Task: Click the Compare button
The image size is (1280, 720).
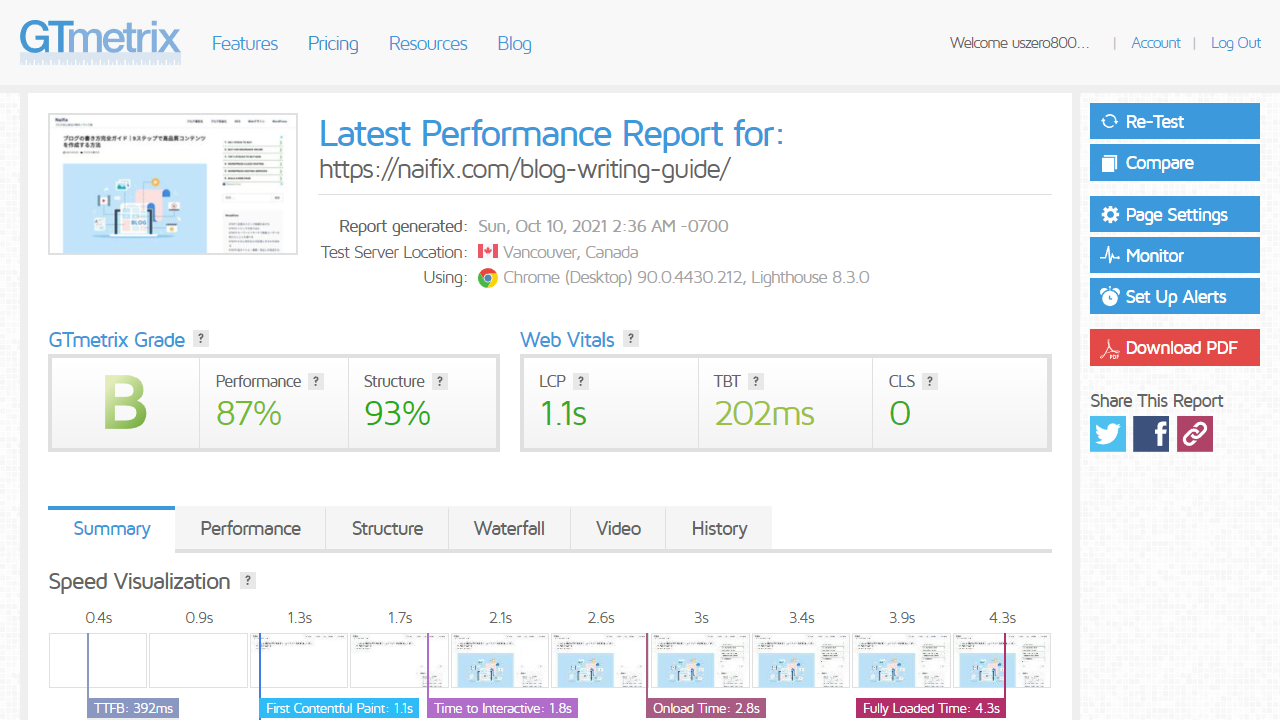Action: pos(1175,163)
